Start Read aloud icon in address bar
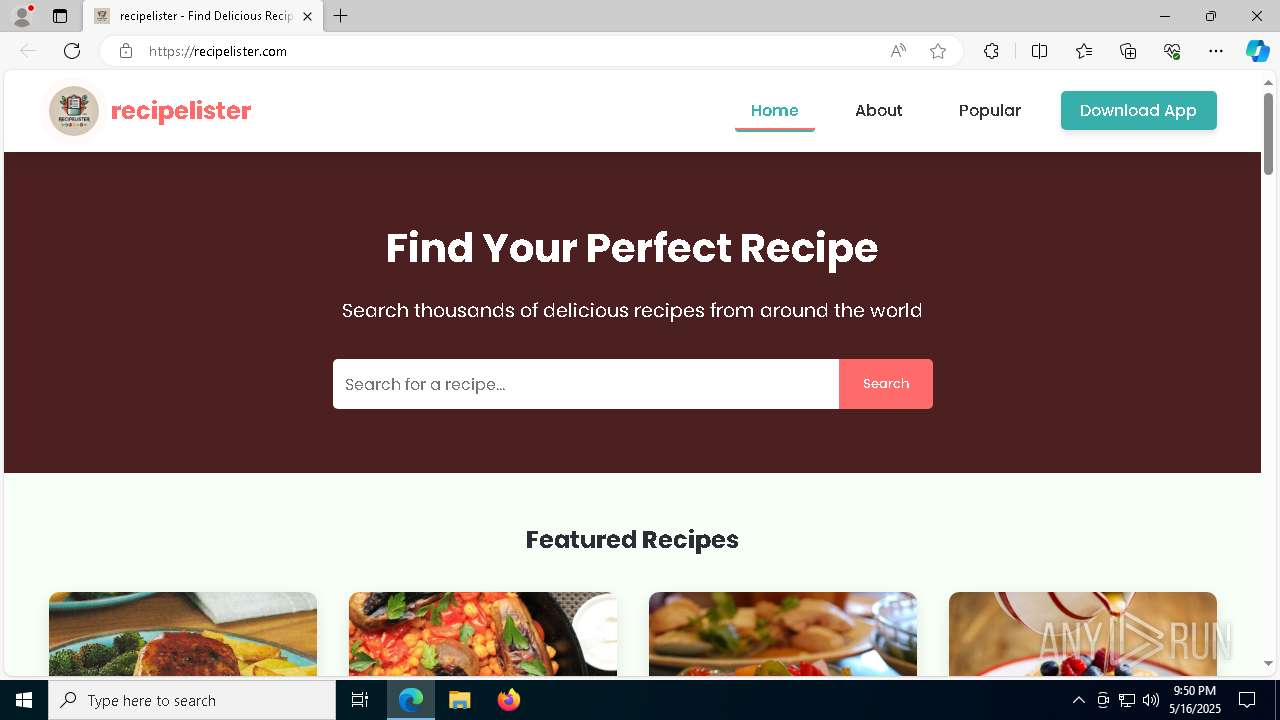Image resolution: width=1280 pixels, height=720 pixels. [x=898, y=51]
